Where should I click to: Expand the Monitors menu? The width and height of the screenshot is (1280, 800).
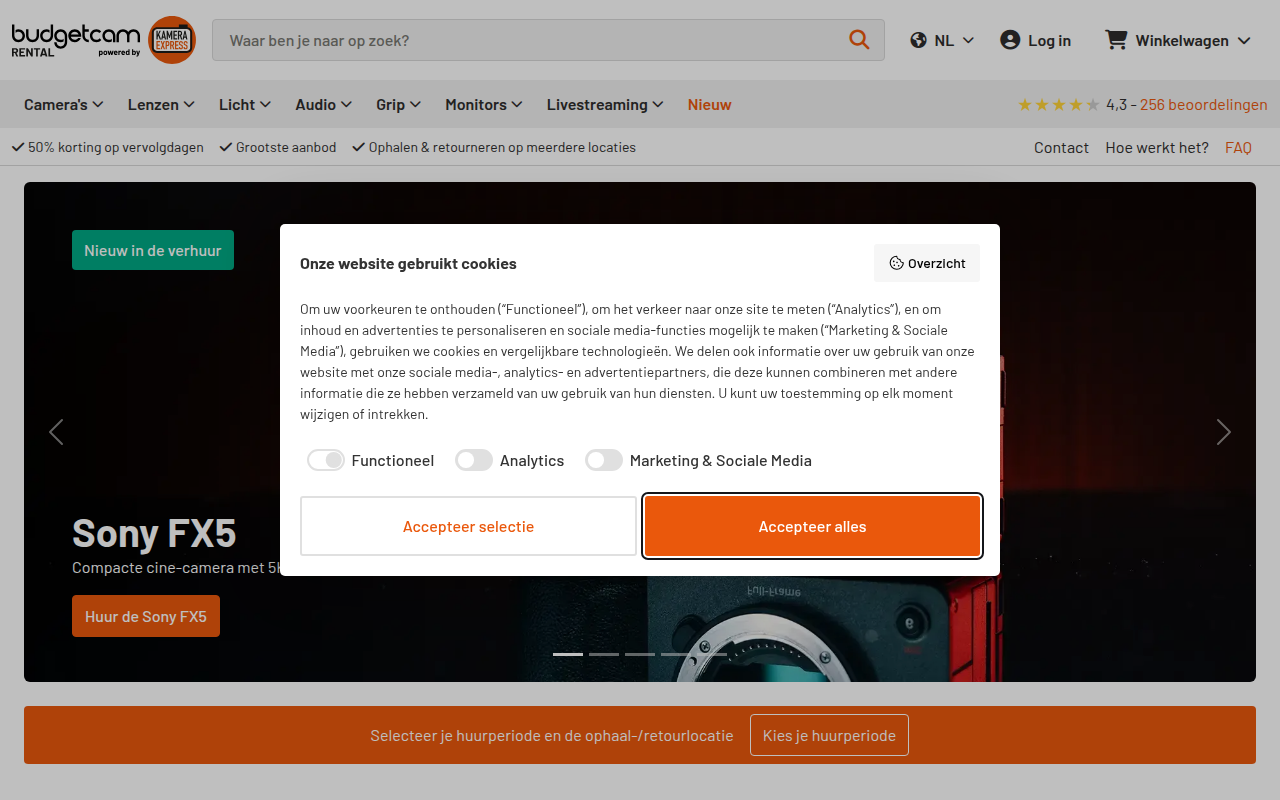pyautogui.click(x=484, y=104)
